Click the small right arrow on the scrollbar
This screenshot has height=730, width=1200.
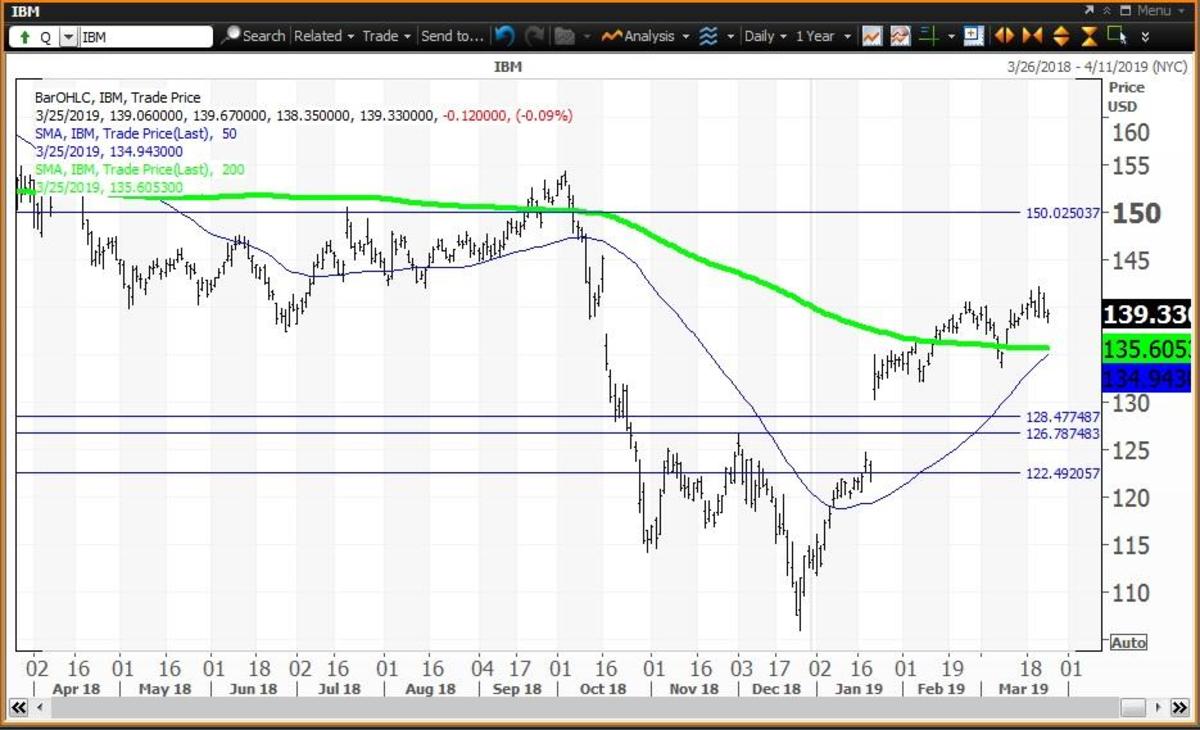tap(1160, 707)
